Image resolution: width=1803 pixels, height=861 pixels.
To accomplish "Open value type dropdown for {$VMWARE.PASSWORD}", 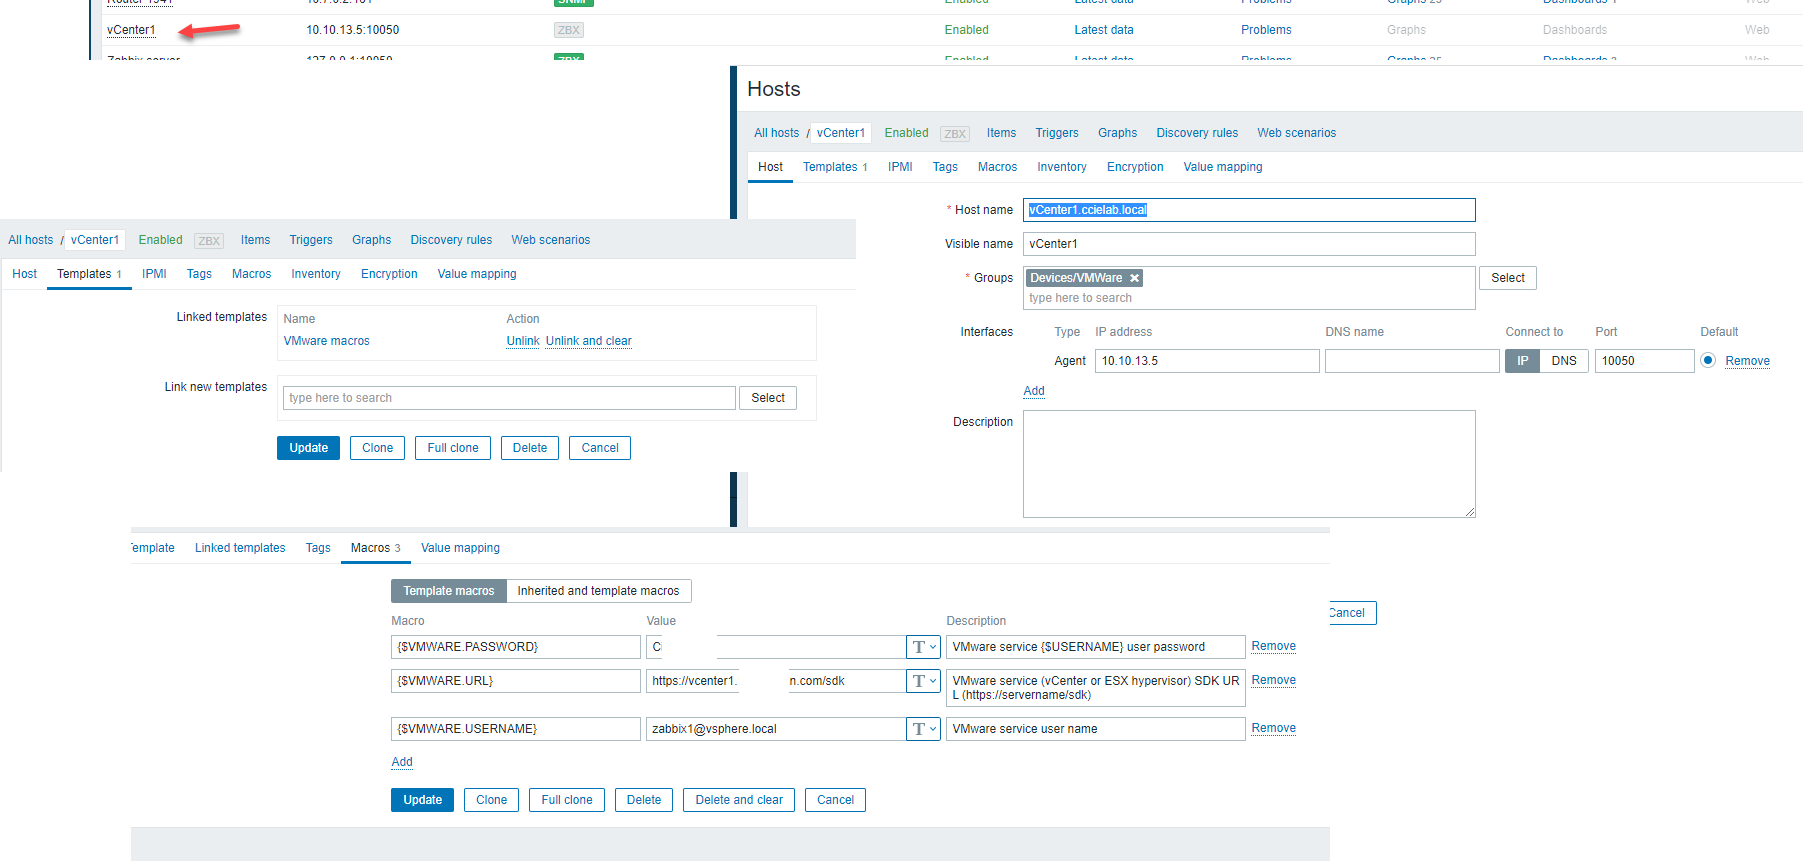I will 923,647.
